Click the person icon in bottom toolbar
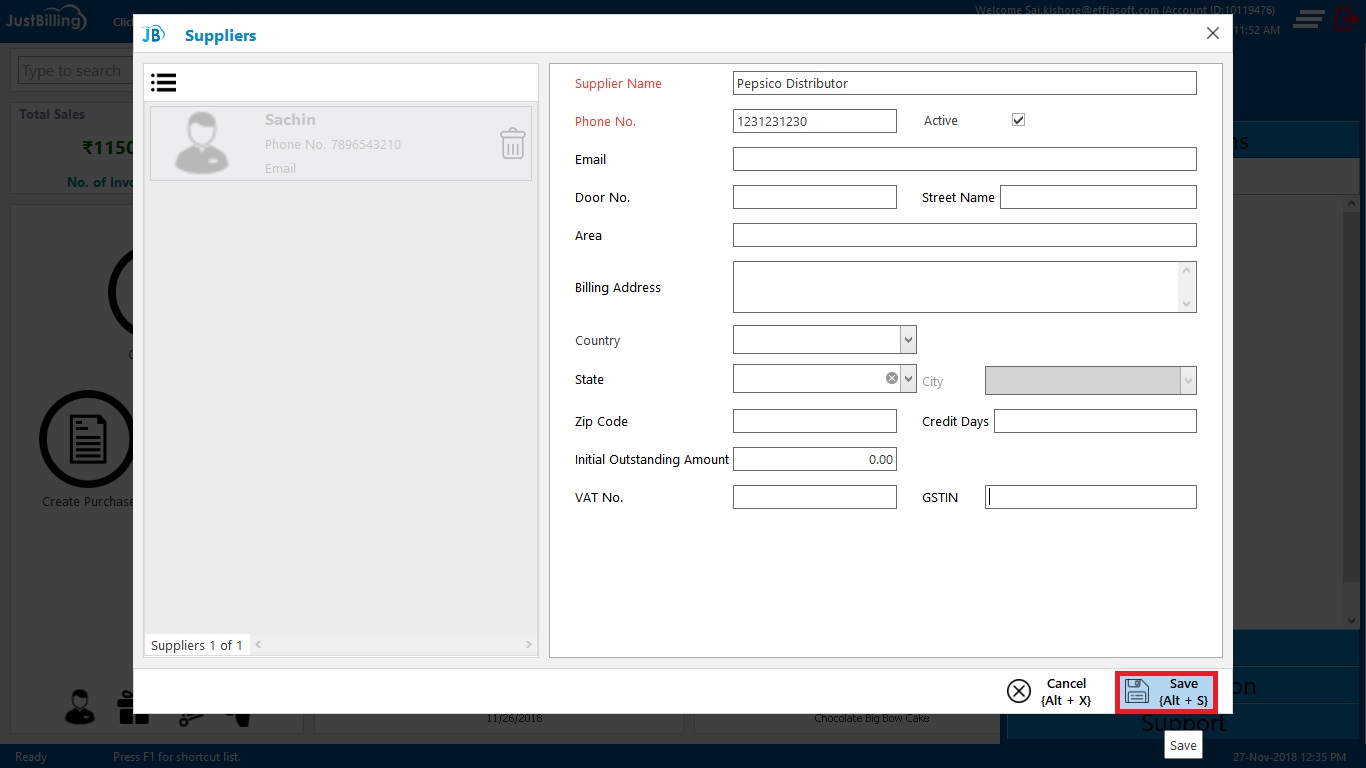 pos(80,706)
